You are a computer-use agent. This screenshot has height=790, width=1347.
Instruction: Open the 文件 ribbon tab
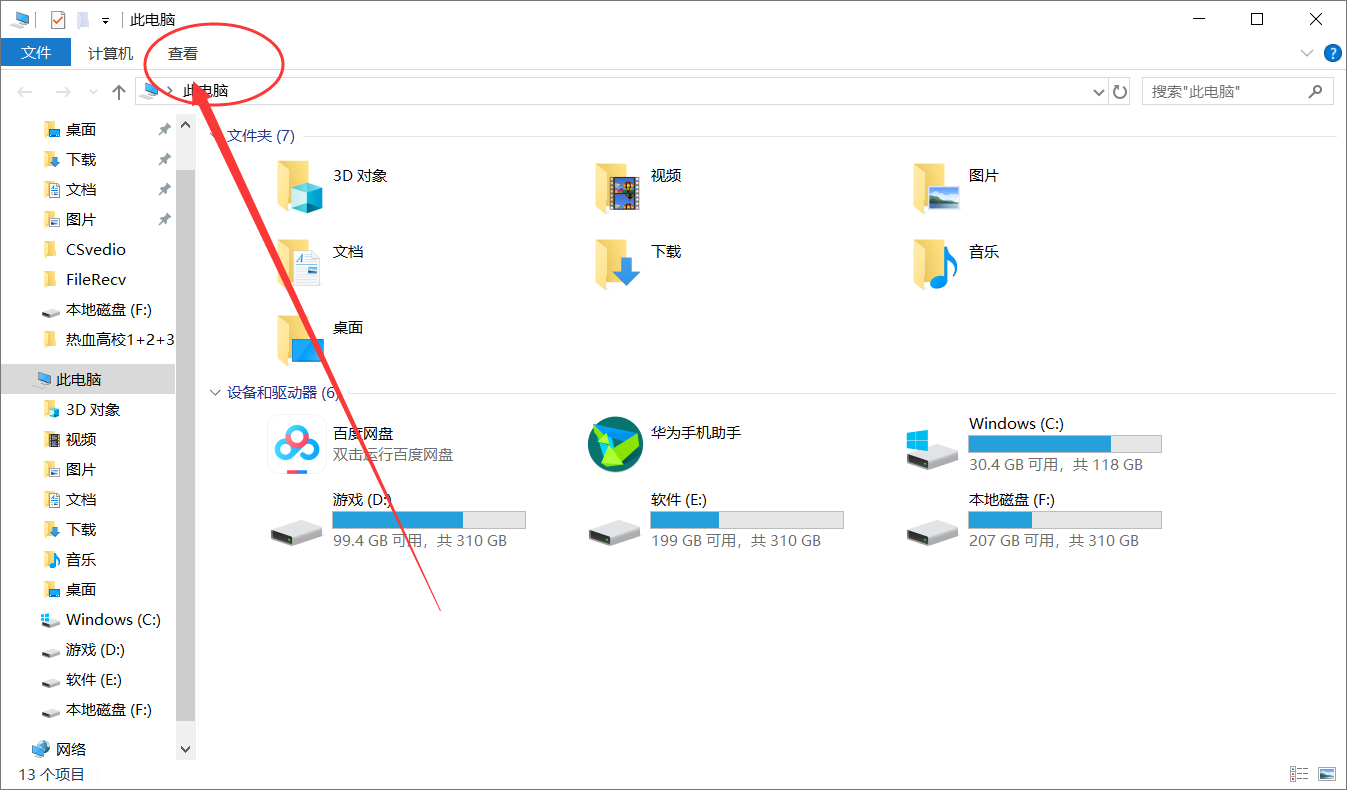pos(36,53)
